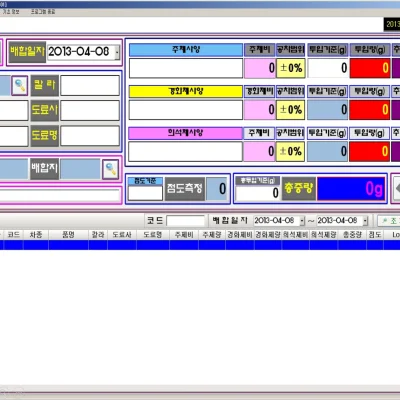Click the 총투입기준(g) input field
This screenshot has height=400, width=400.
coord(258,193)
